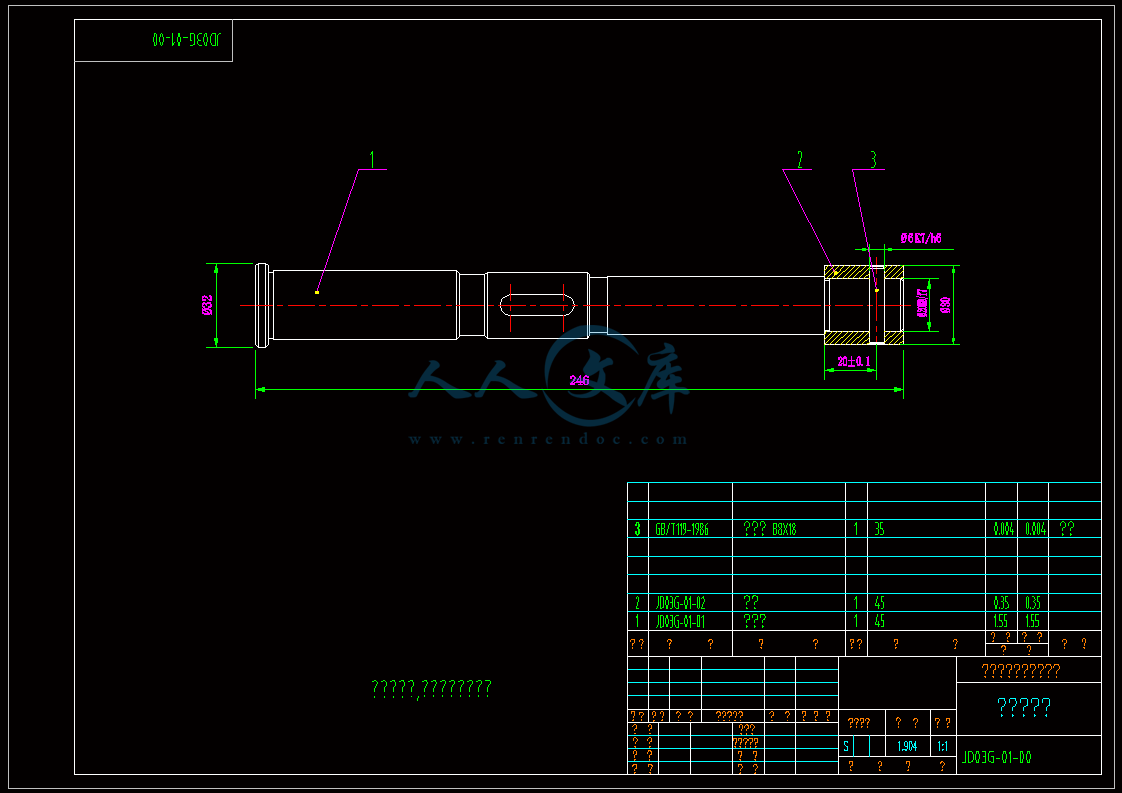The image size is (1122, 793).
Task: Select callout number "3" above the pin
Action: (873, 160)
